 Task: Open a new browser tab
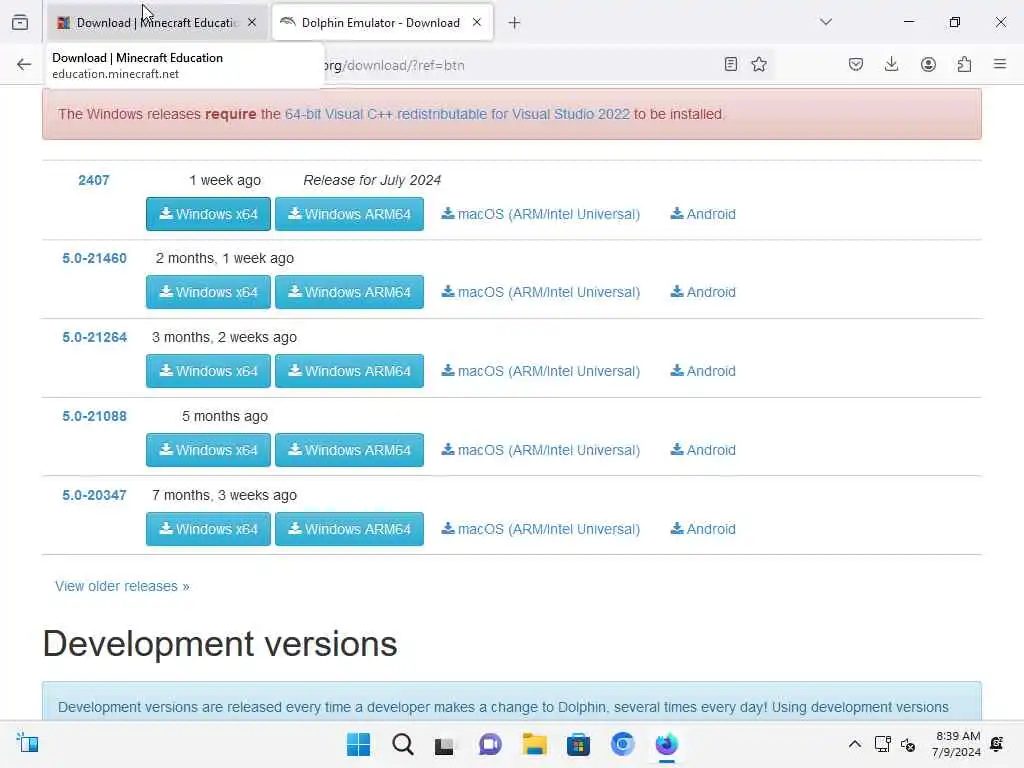pyautogui.click(x=515, y=23)
